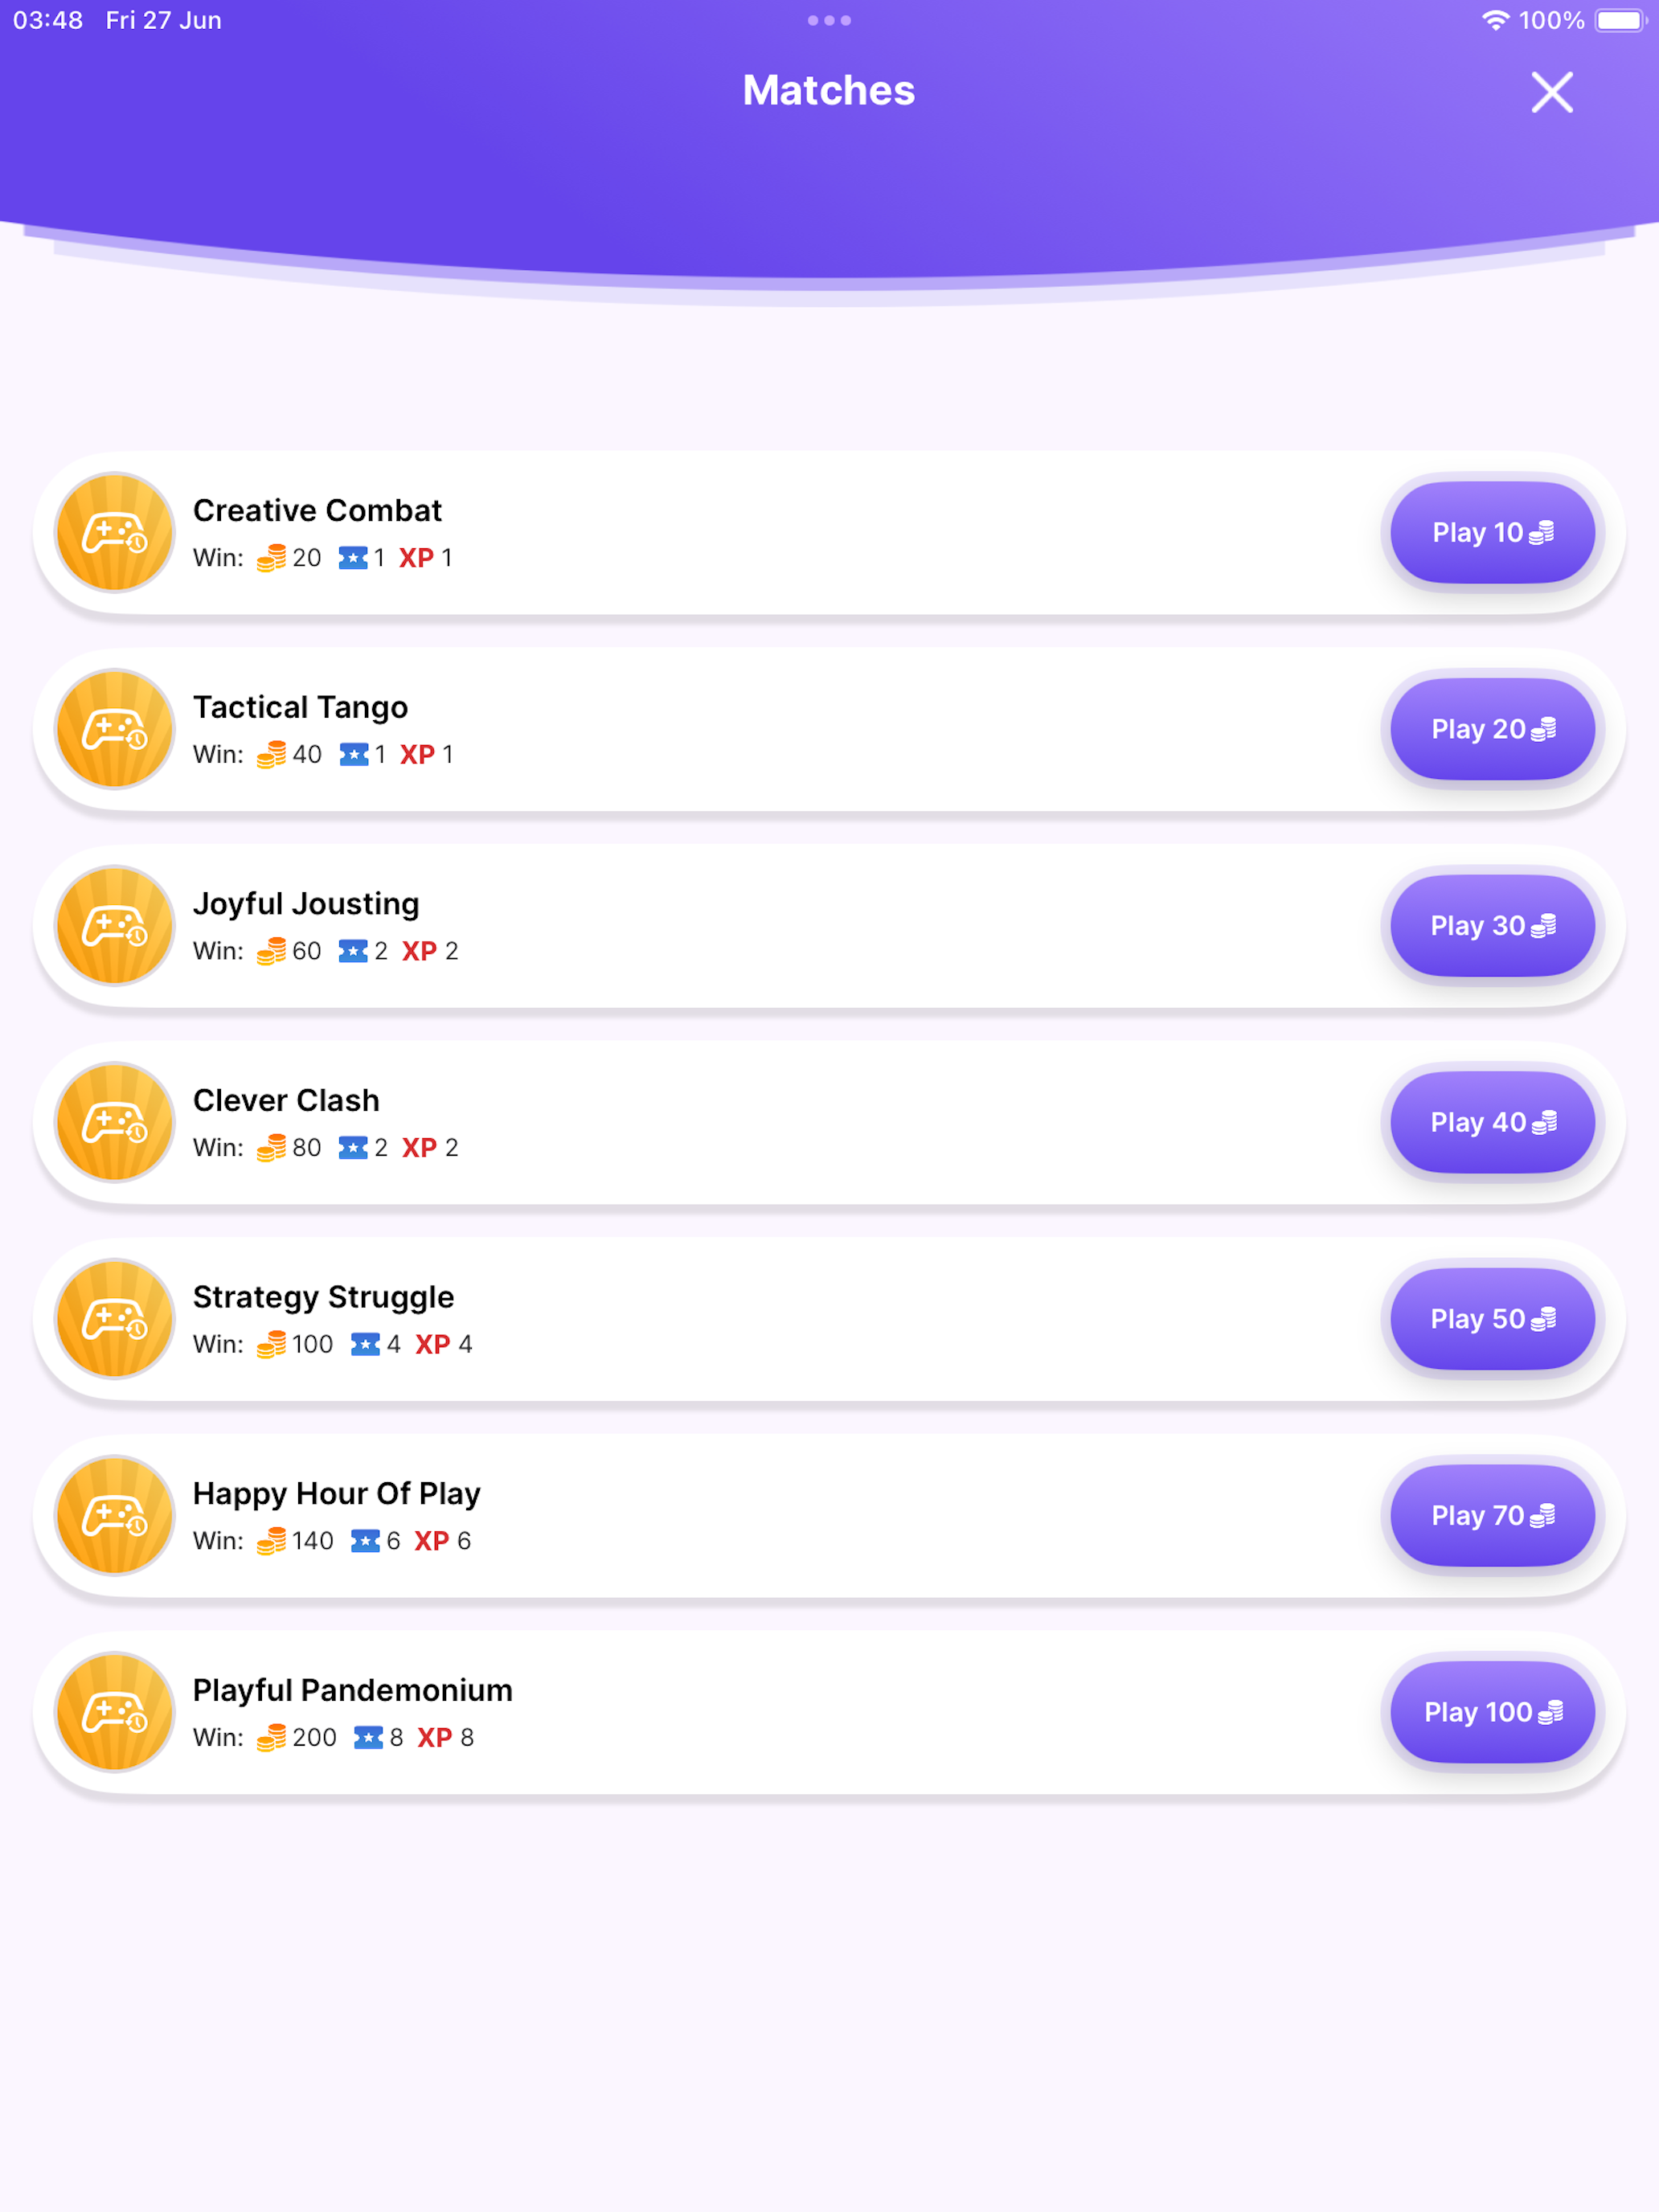Tap the Happy Hour Of Play gamepad icon

click(x=115, y=1515)
